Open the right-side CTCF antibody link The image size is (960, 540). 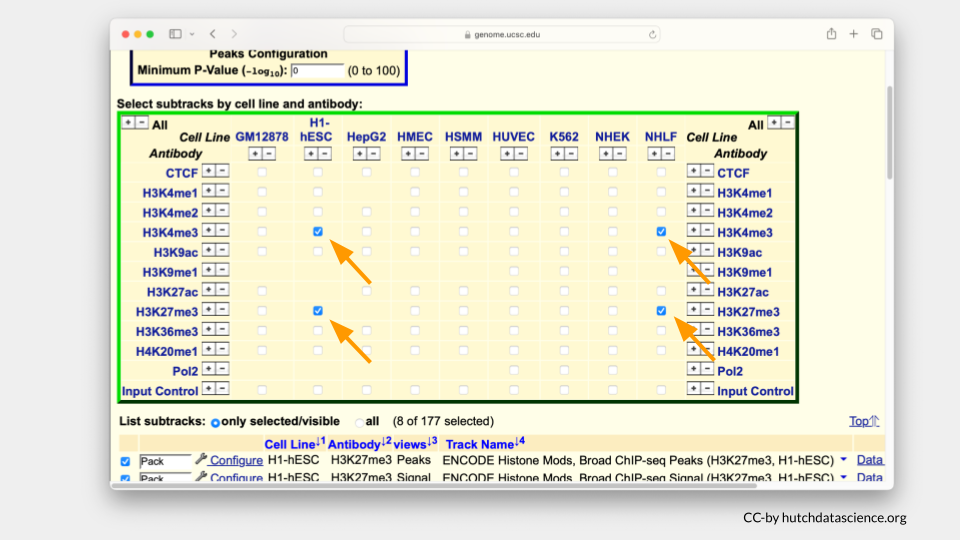click(733, 173)
